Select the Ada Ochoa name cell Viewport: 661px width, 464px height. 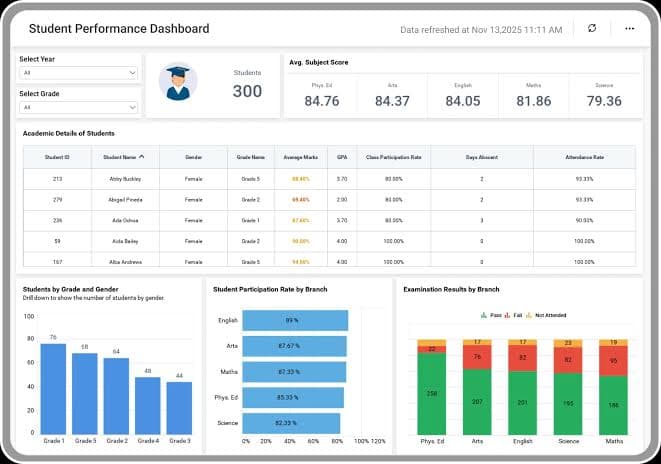click(x=125, y=220)
